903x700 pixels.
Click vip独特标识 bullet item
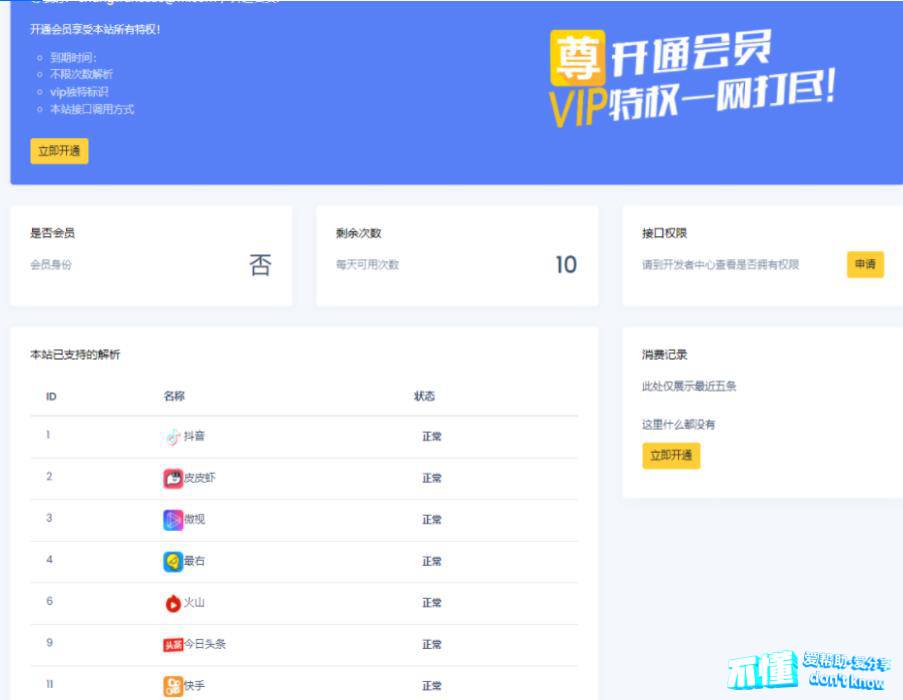click(79, 92)
